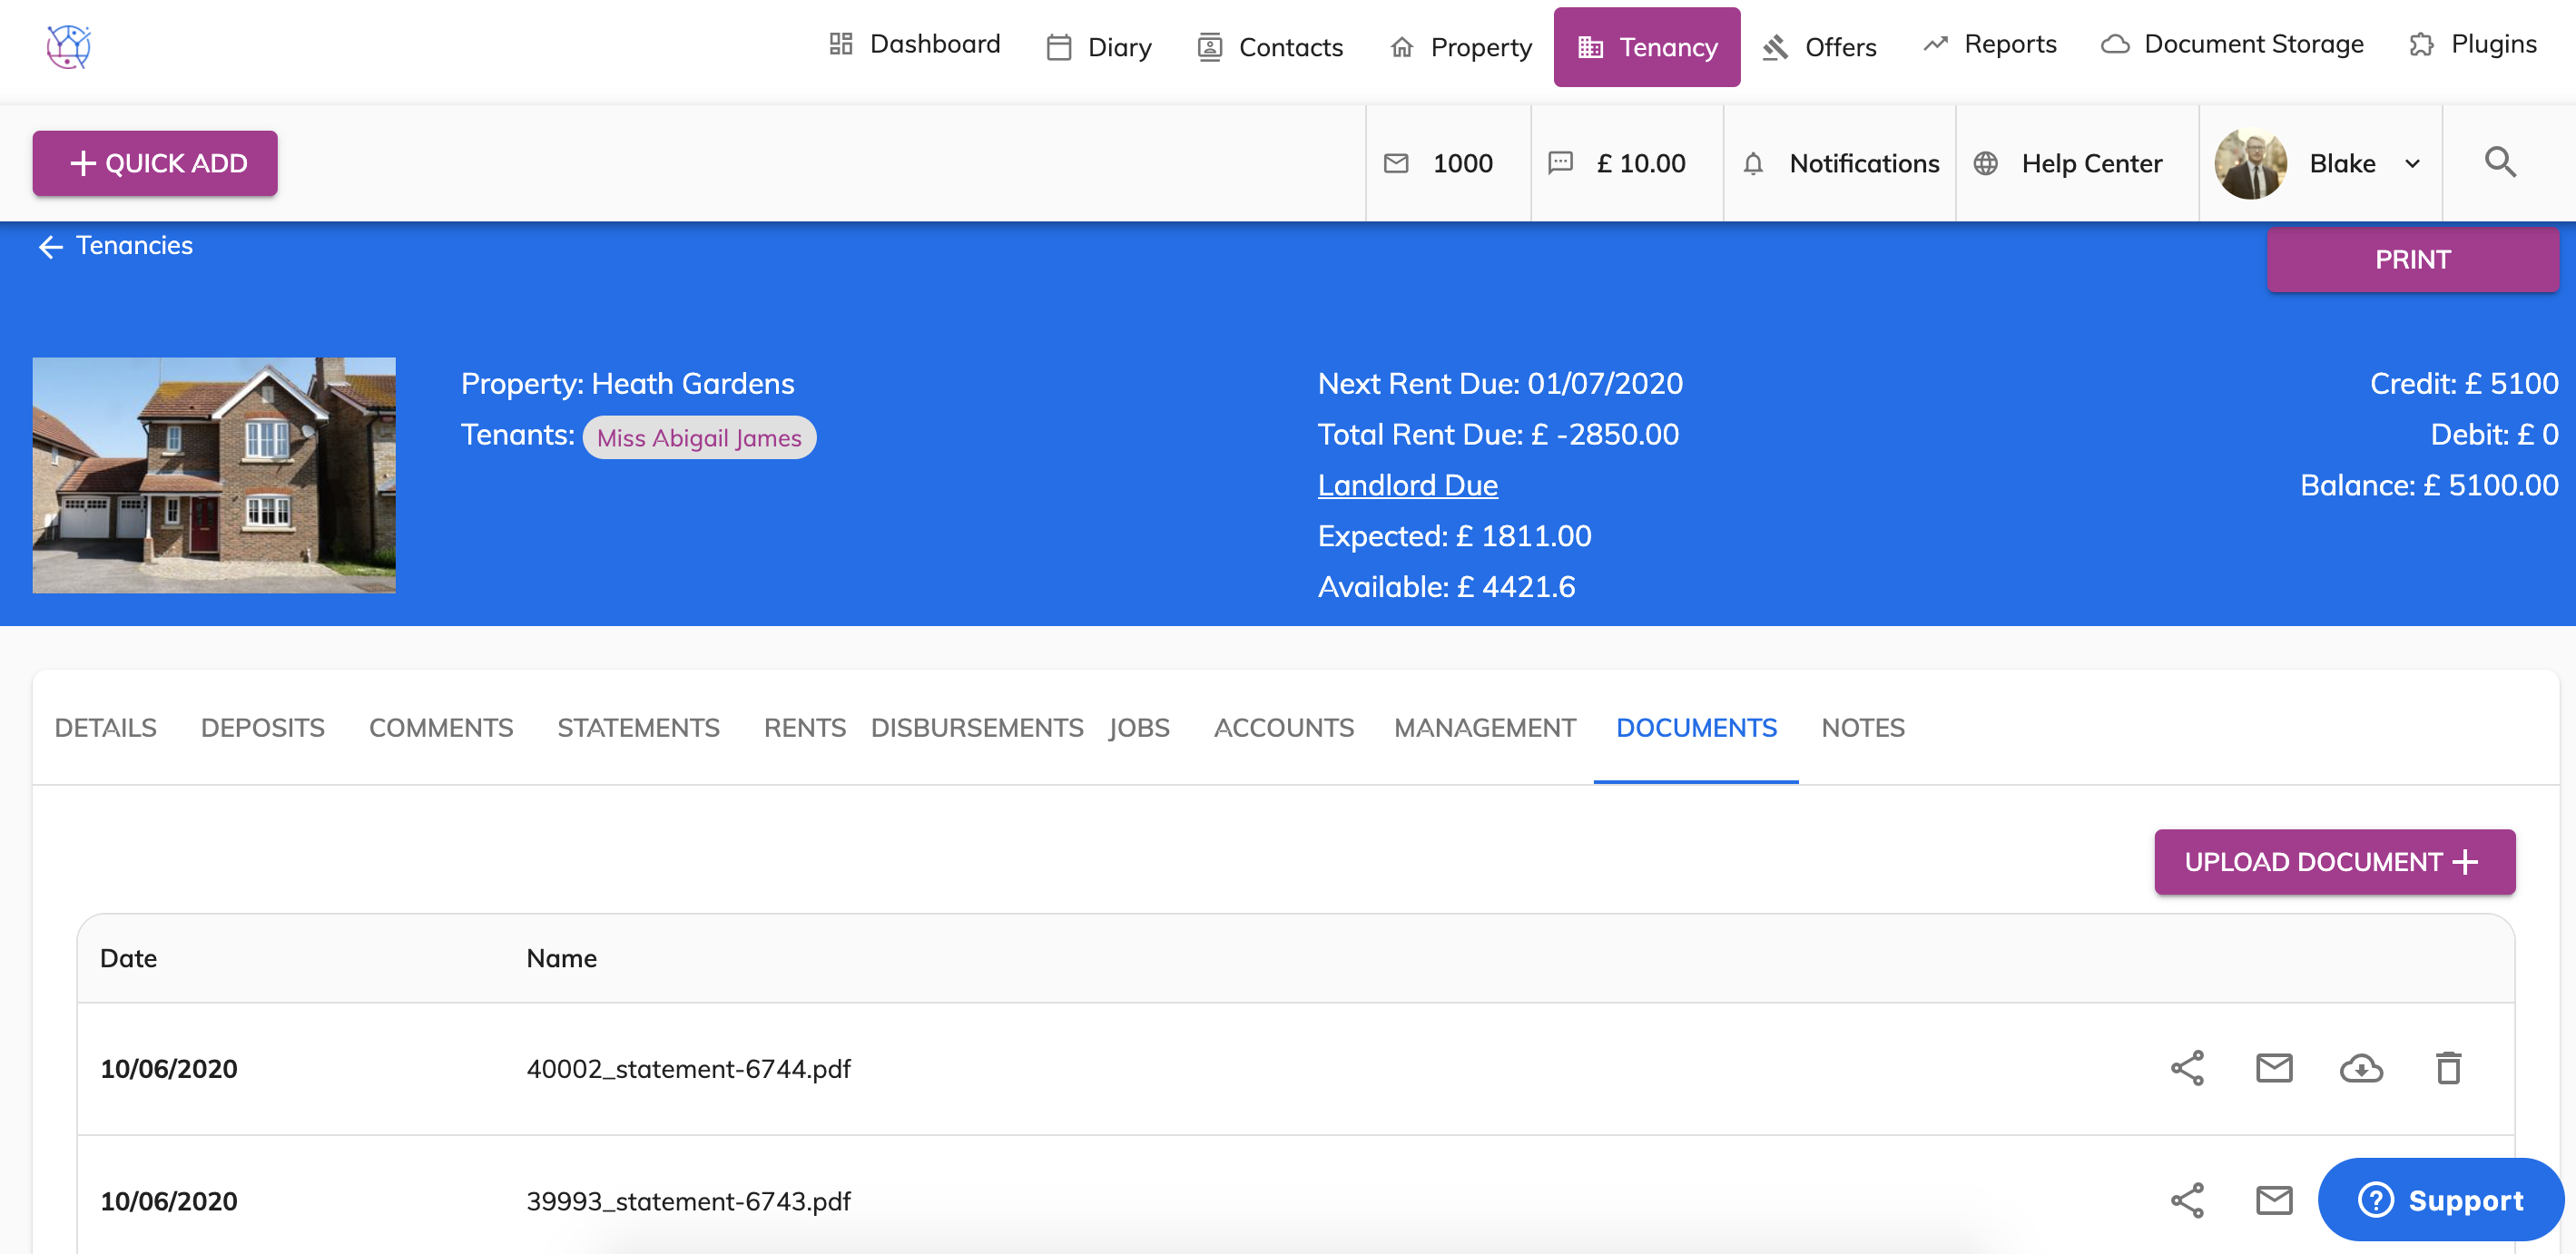This screenshot has height=1254, width=2576.
Task: Click the Heath Gardens property photo
Action: click(214, 475)
